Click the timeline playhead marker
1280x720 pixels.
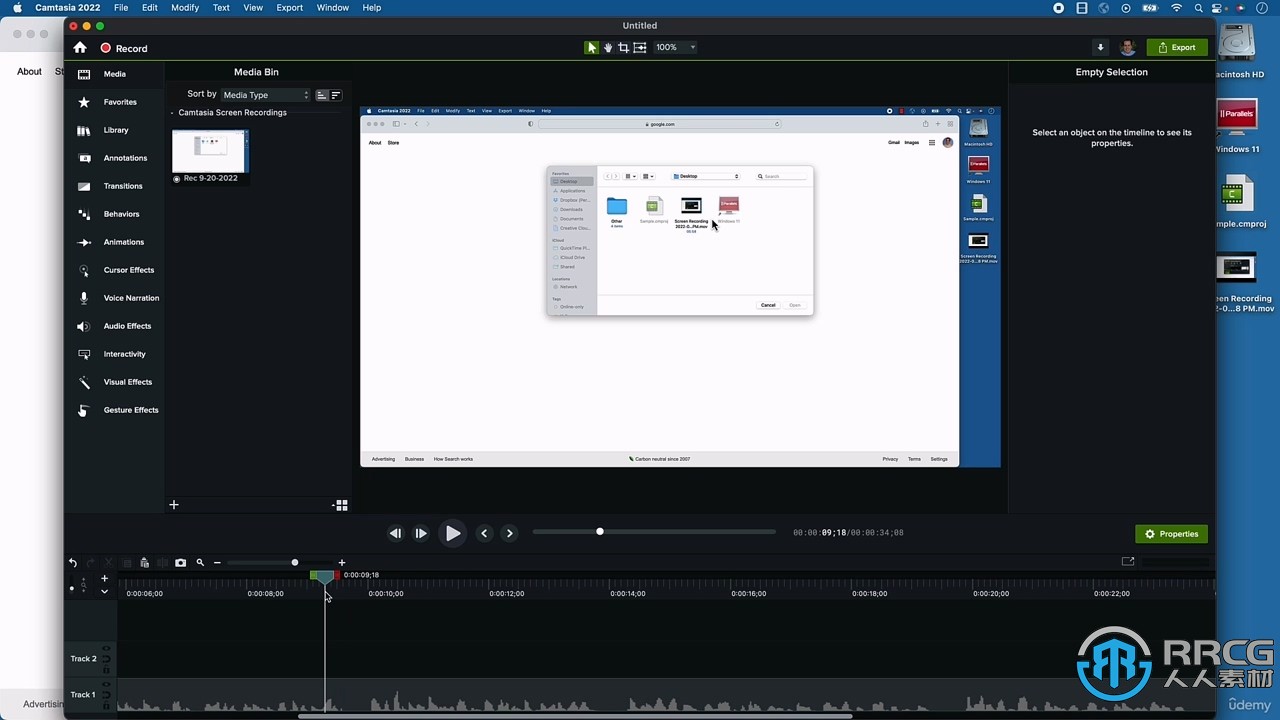coord(325,577)
